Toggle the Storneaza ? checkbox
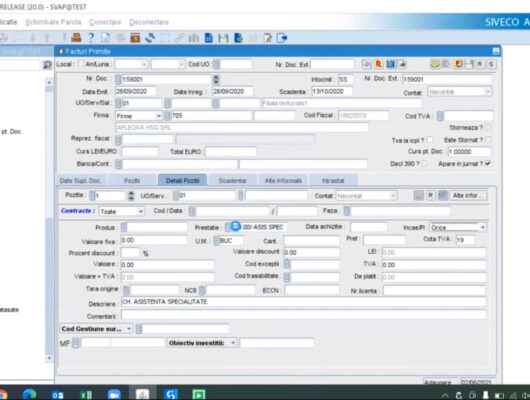 coord(488,127)
